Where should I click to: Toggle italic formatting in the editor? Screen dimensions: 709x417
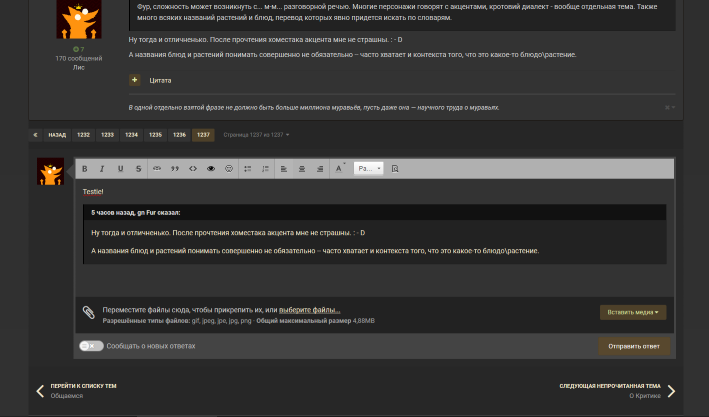point(102,169)
